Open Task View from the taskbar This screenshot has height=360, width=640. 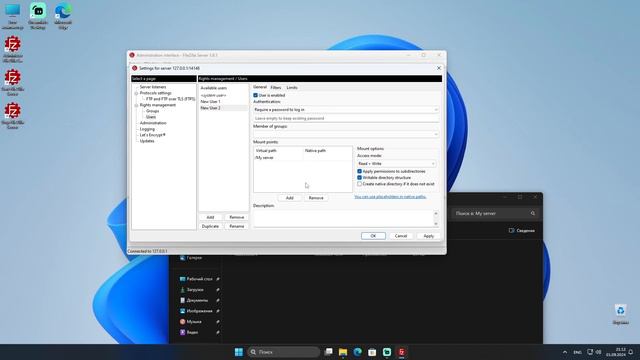(x=328, y=352)
